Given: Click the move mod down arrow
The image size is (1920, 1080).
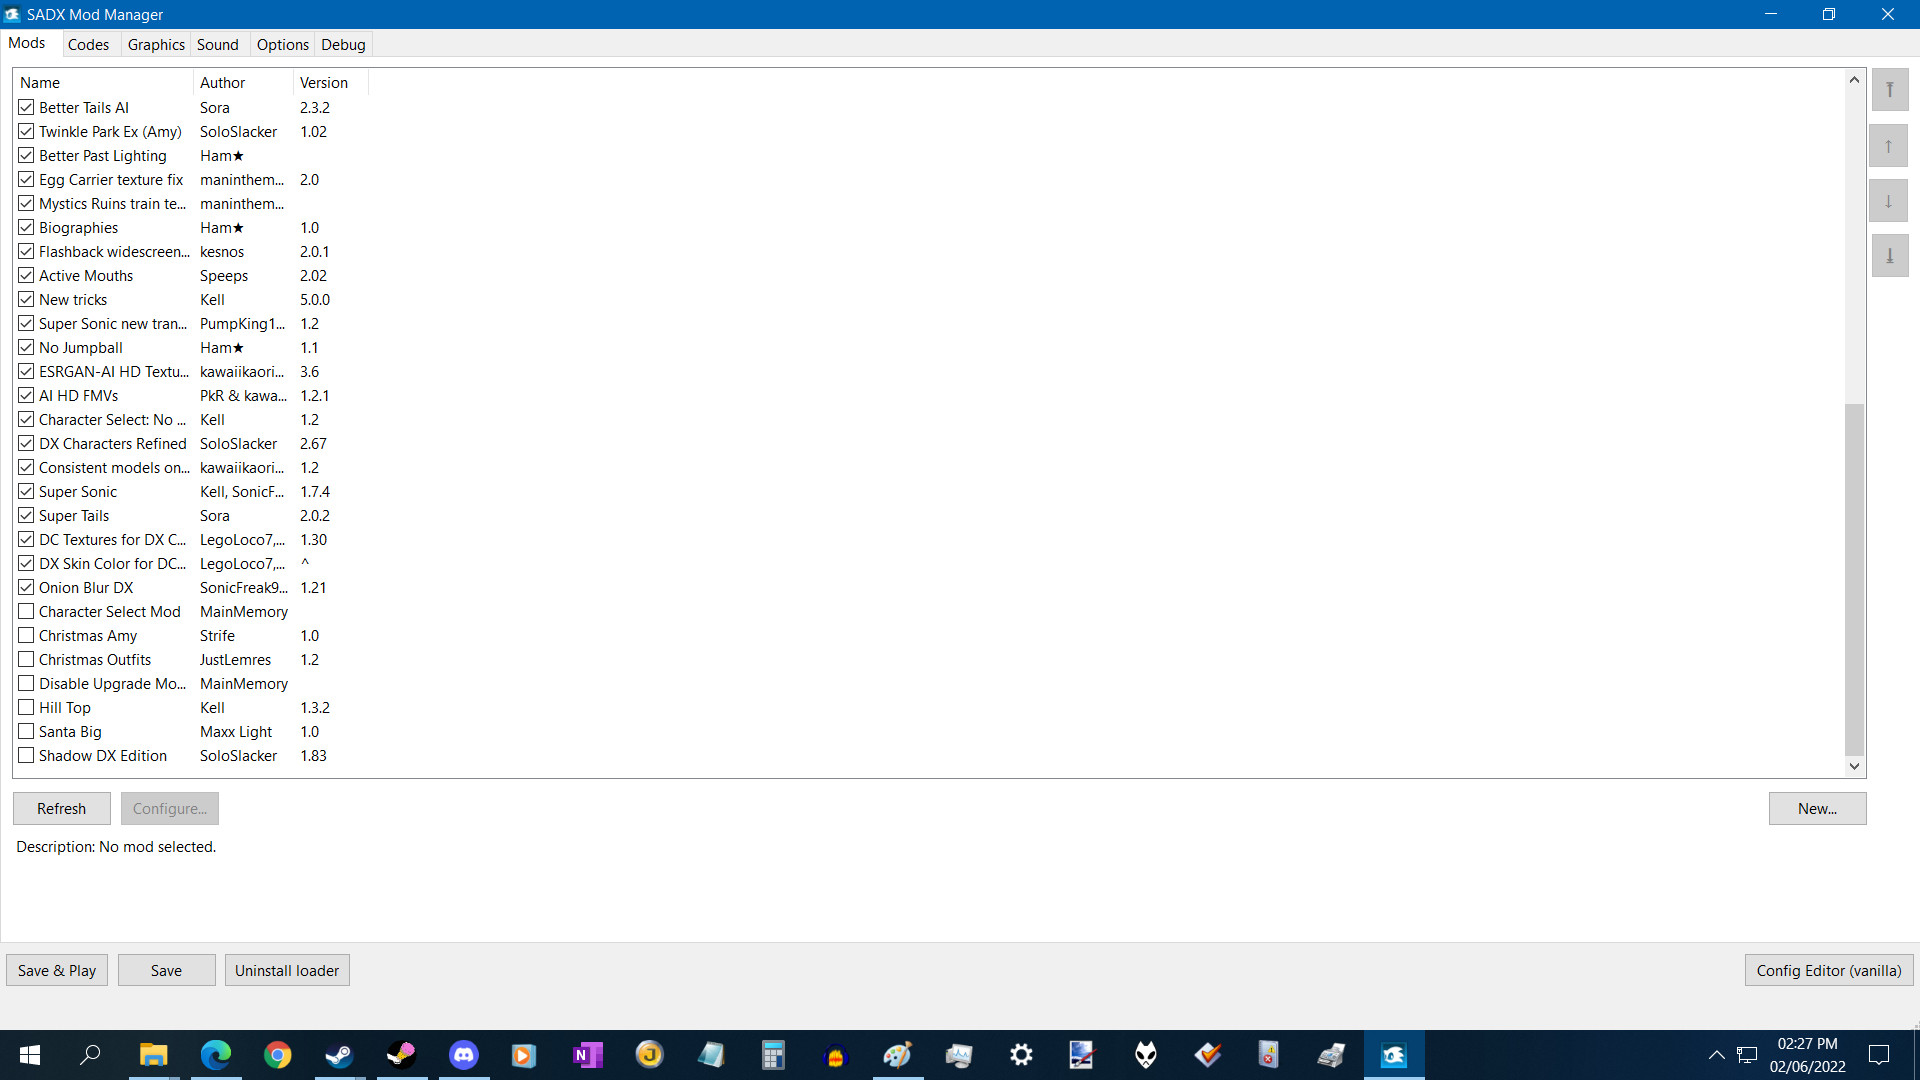Looking at the screenshot, I should pyautogui.click(x=1889, y=201).
